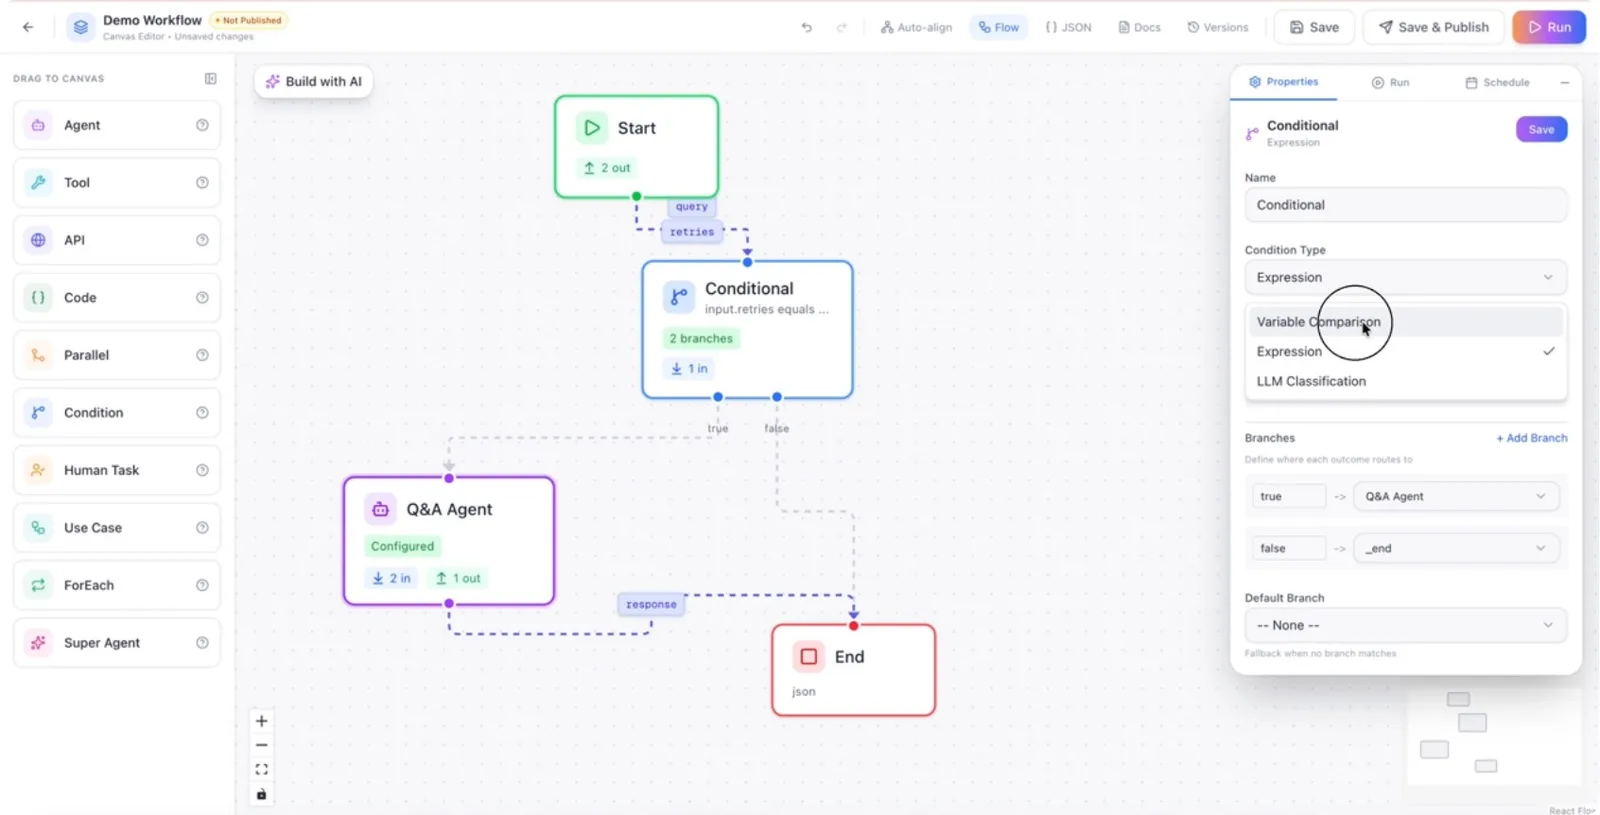Run the workflow with Run button
1600x815 pixels.
click(1549, 27)
